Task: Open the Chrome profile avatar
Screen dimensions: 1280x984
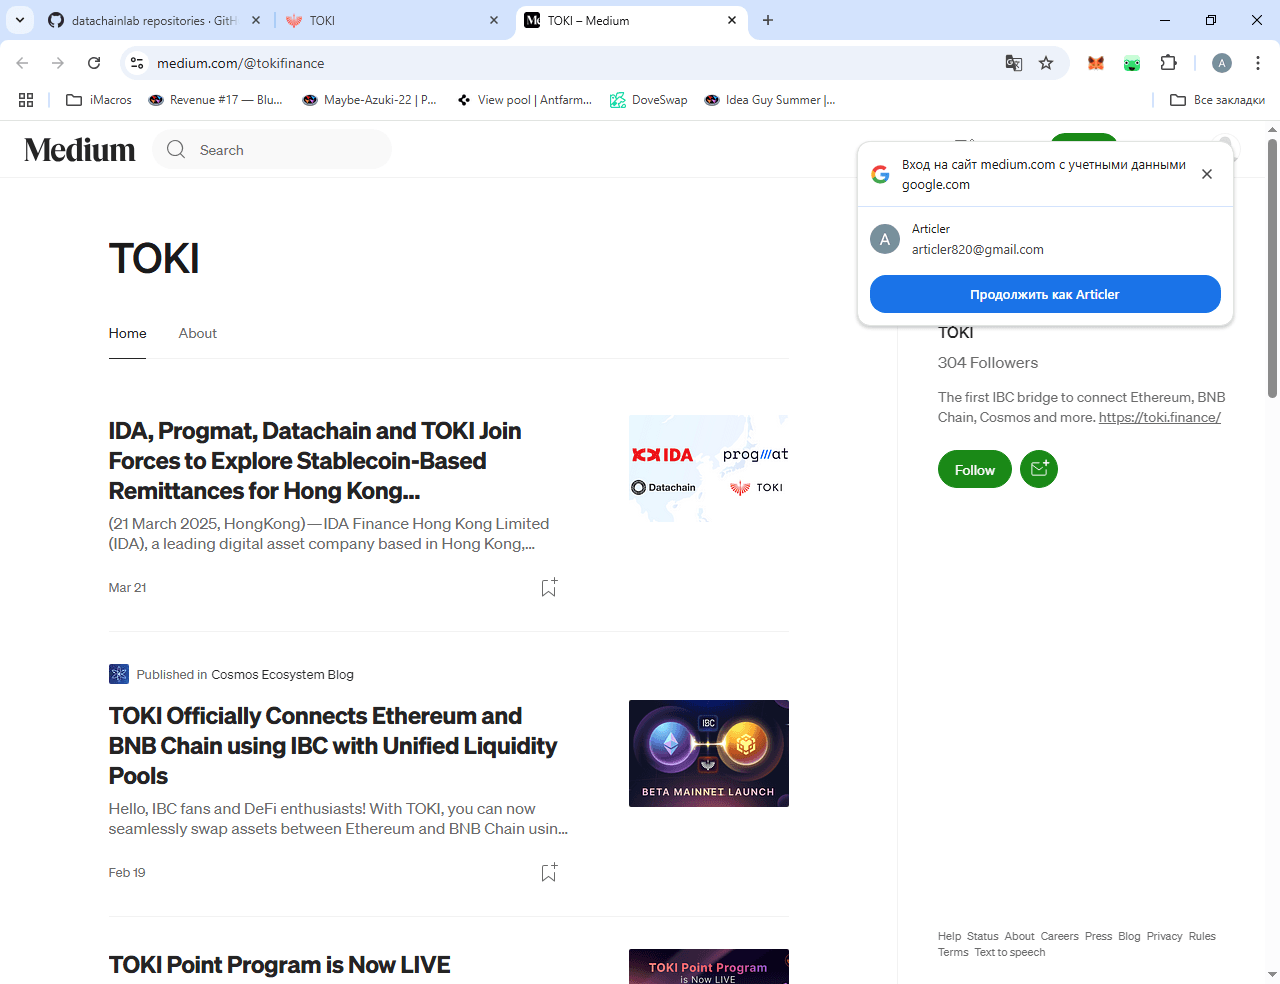Action: pos(1222,63)
